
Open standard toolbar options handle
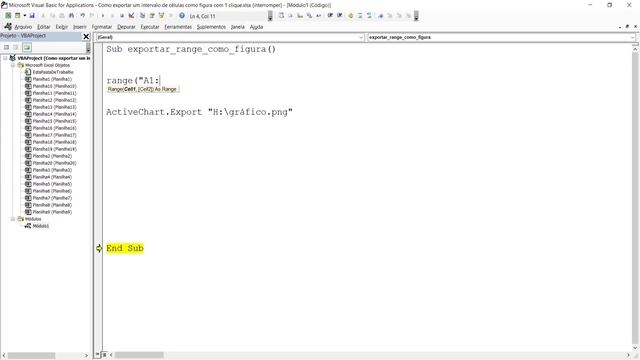(x=270, y=16)
